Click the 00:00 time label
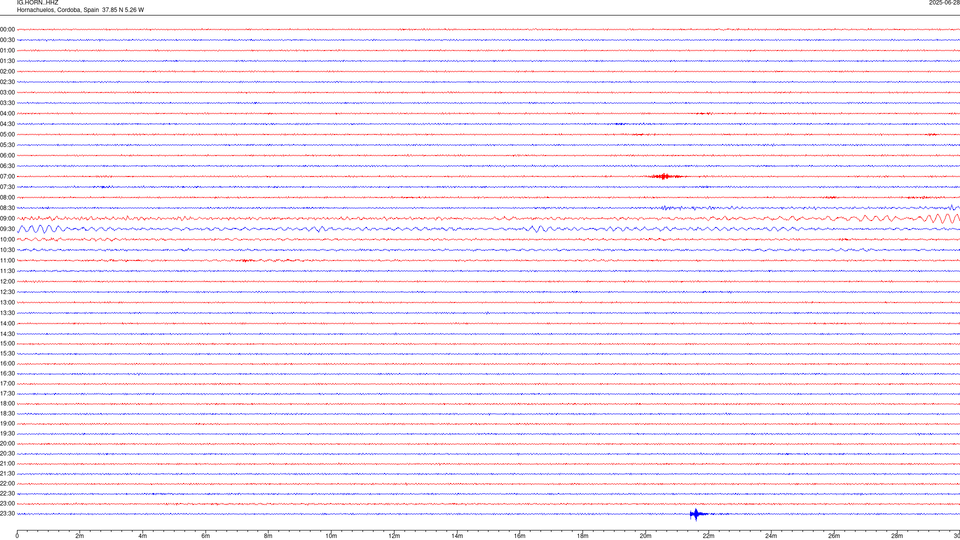The height and width of the screenshot is (540, 960). pos(7,29)
